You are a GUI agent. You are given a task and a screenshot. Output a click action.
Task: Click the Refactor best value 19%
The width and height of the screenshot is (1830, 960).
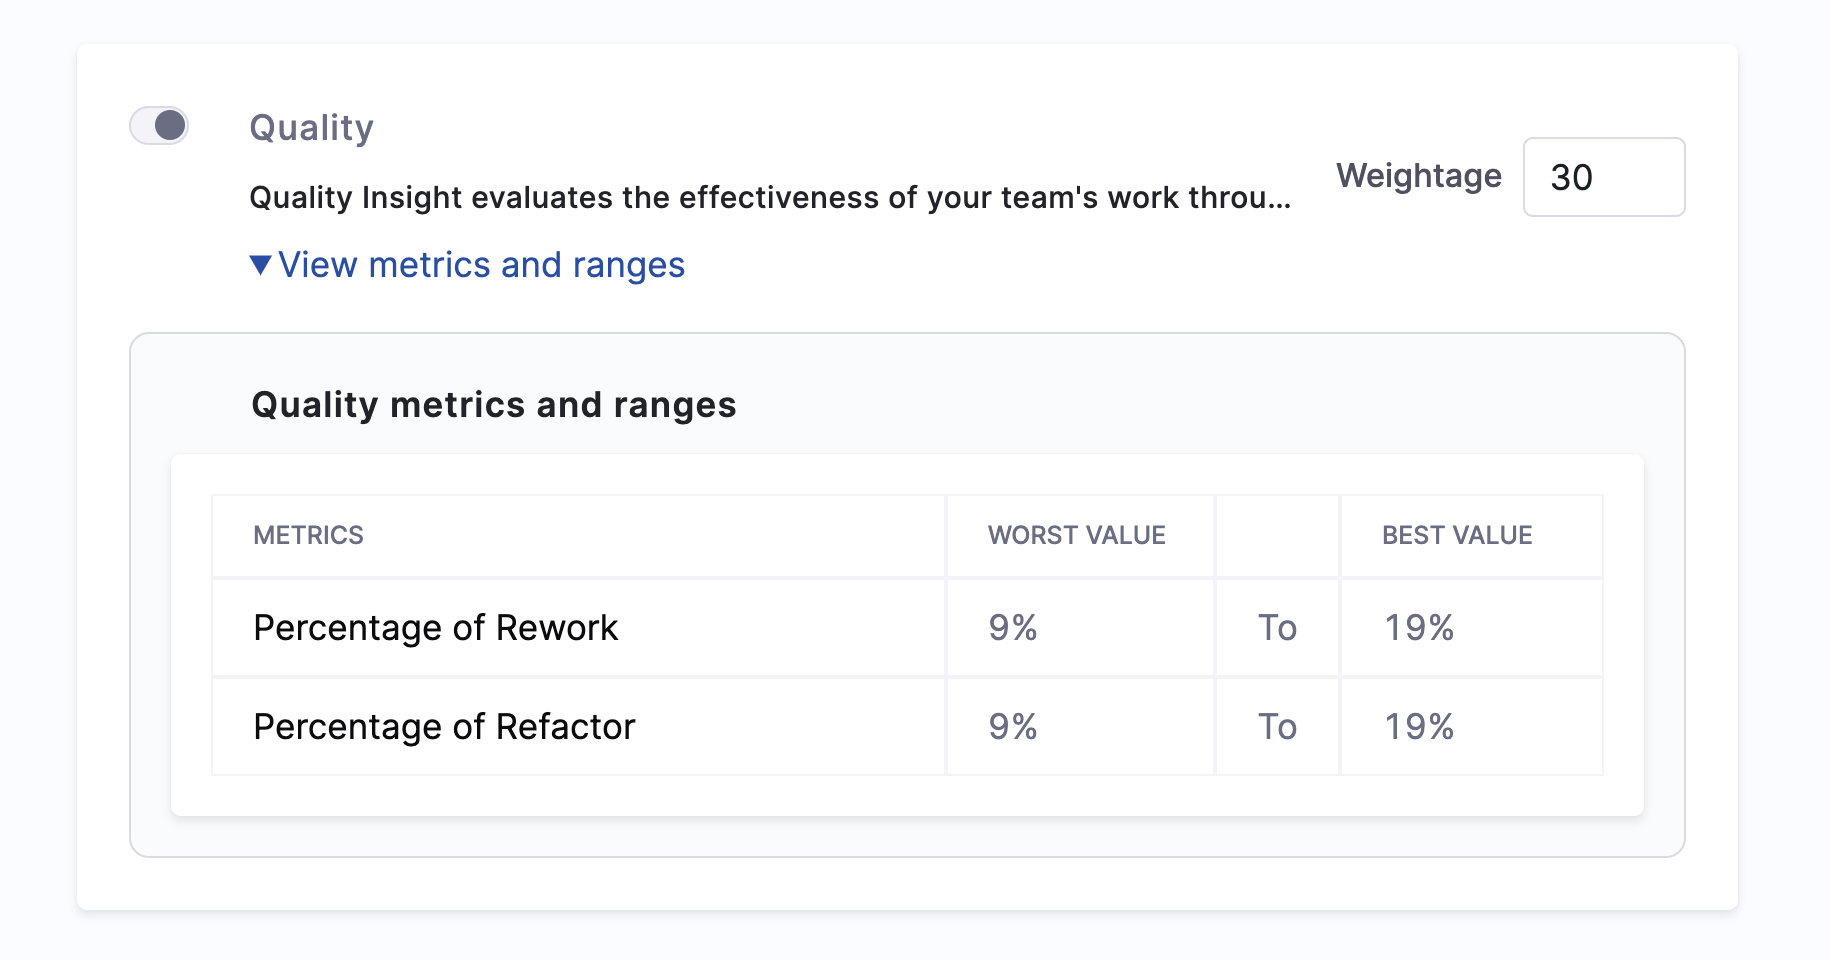(x=1418, y=727)
